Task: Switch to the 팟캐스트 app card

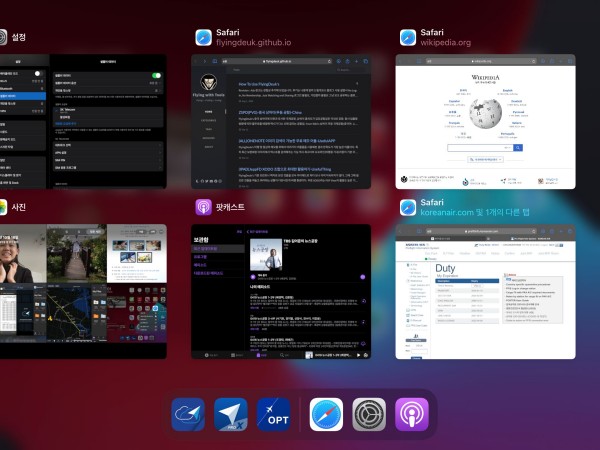Action: click(281, 291)
